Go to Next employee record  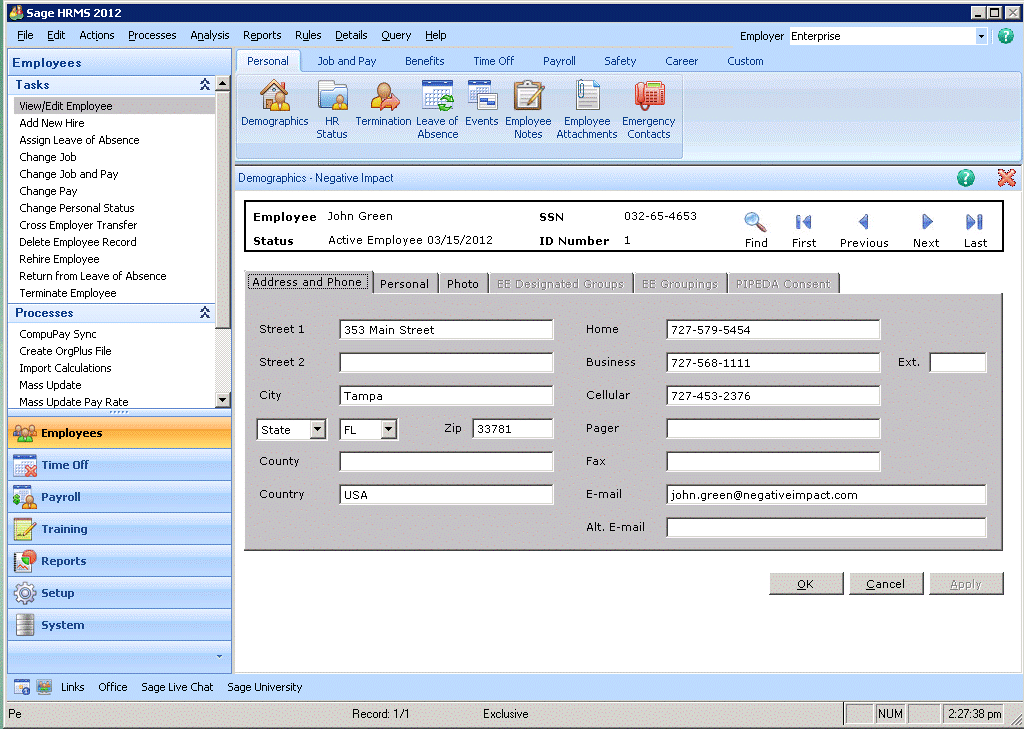(926, 223)
